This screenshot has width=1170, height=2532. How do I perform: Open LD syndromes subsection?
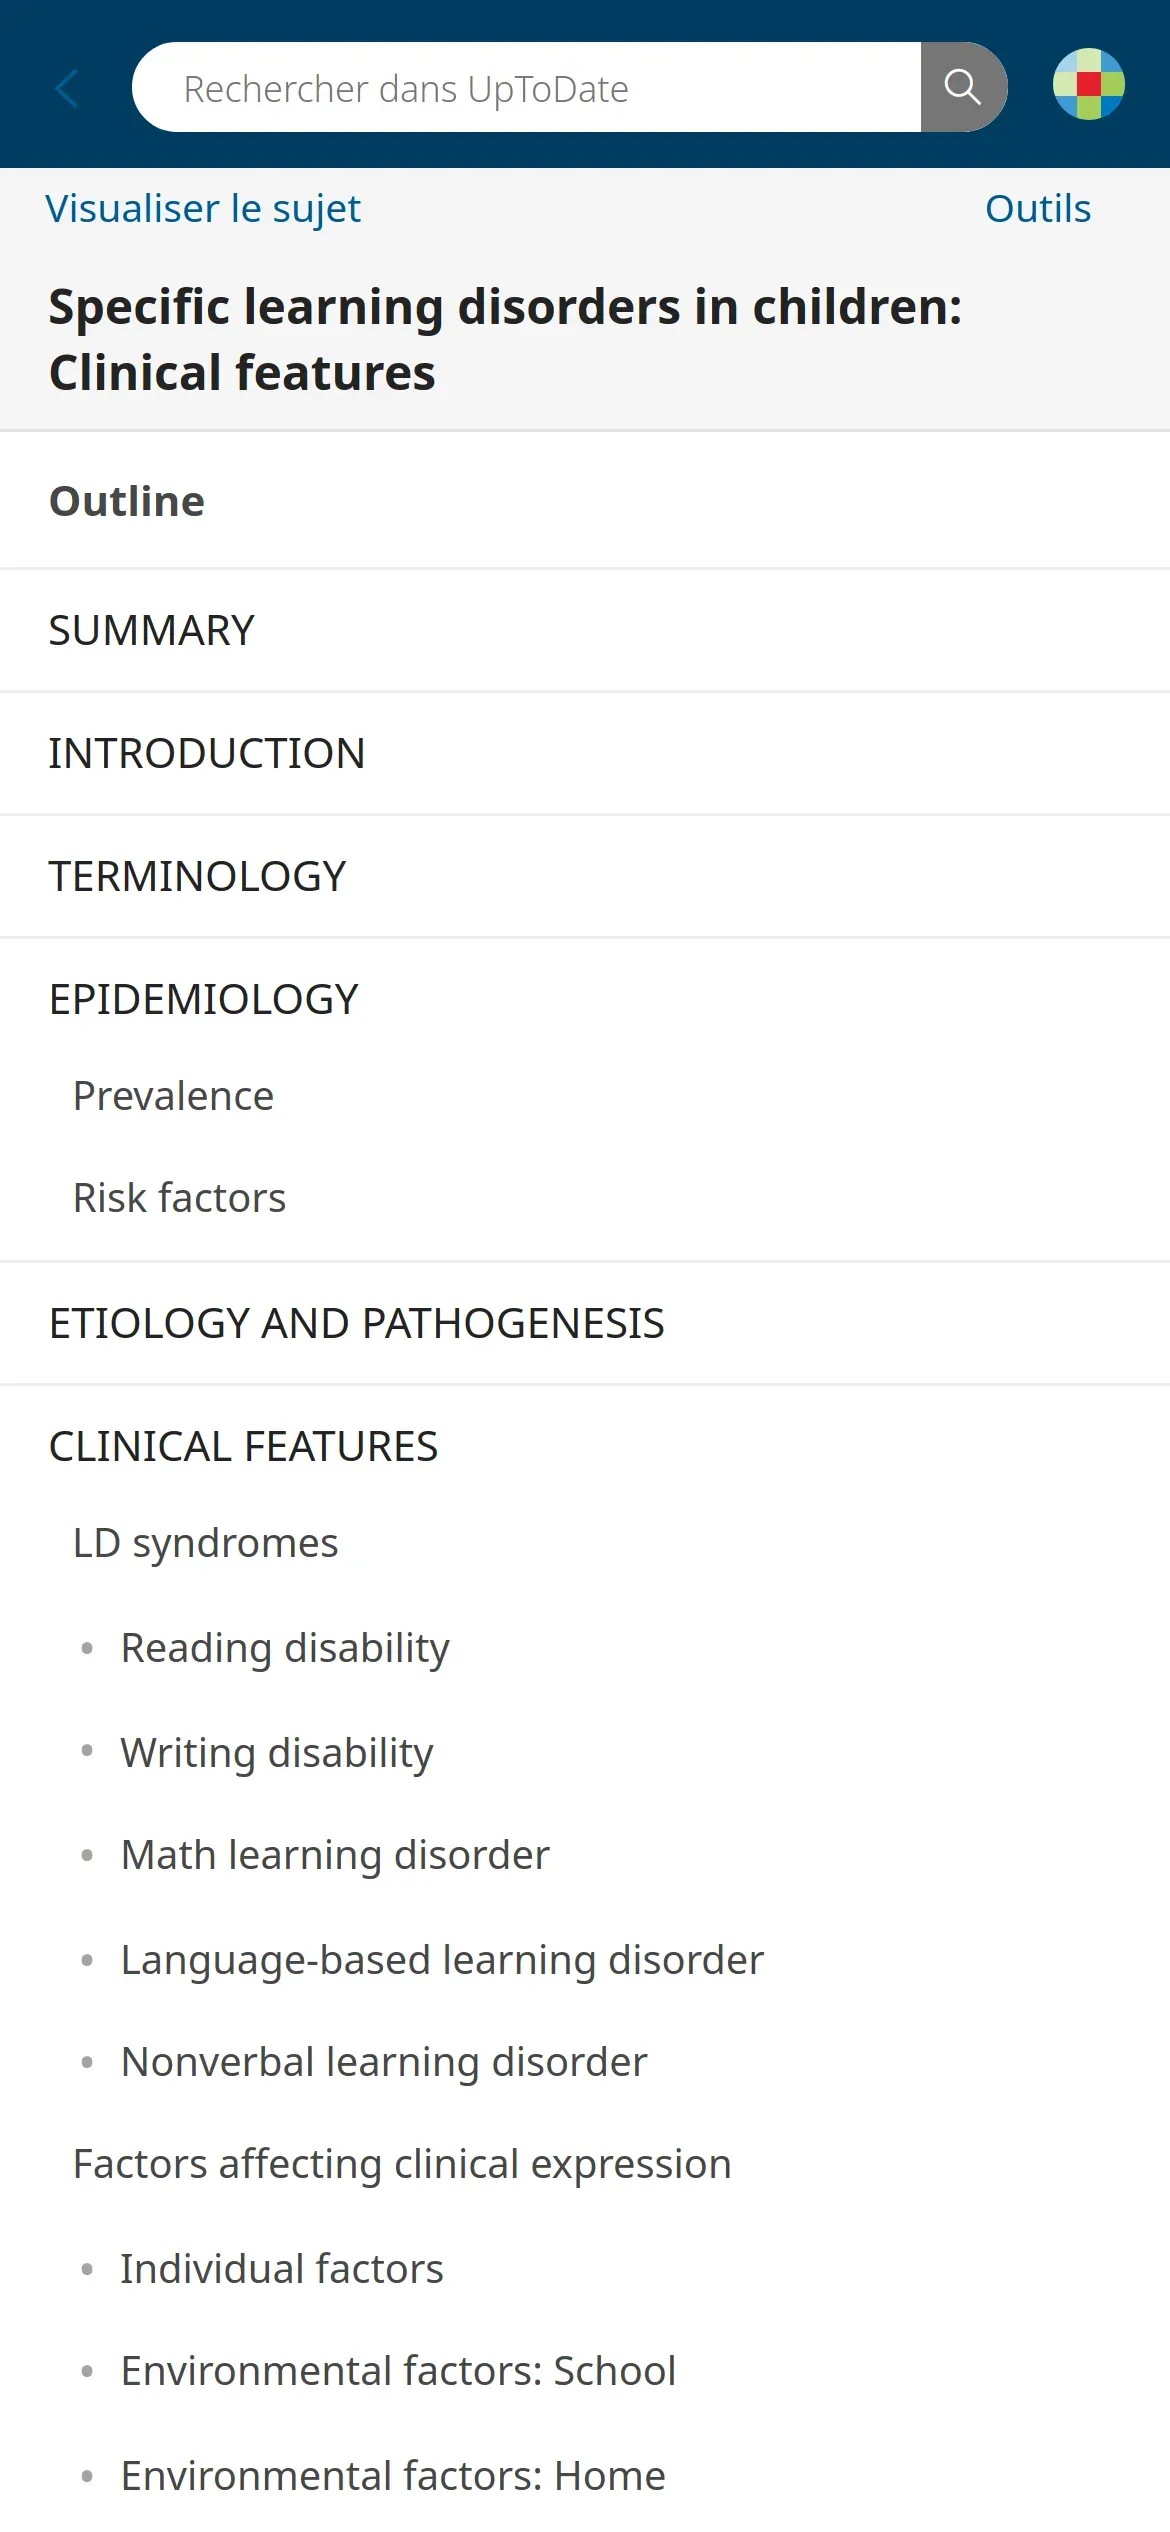206,1543
